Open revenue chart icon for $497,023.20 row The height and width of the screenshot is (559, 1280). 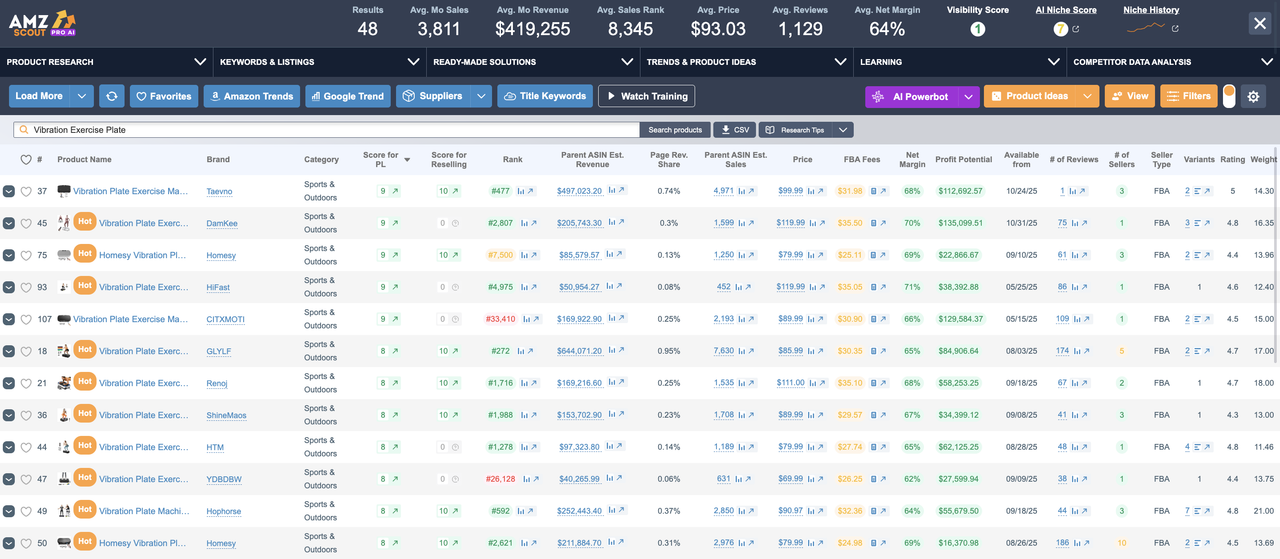coord(613,191)
